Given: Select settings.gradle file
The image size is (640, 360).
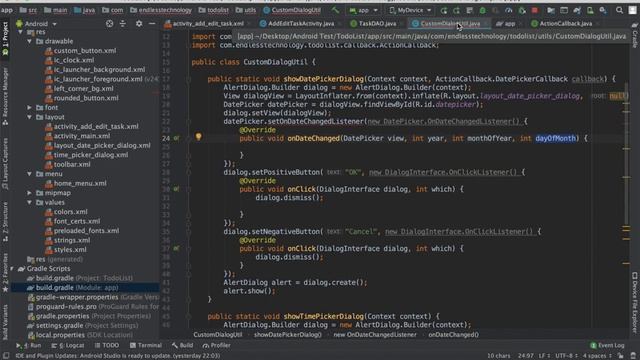Looking at the screenshot, I should coord(83,325).
